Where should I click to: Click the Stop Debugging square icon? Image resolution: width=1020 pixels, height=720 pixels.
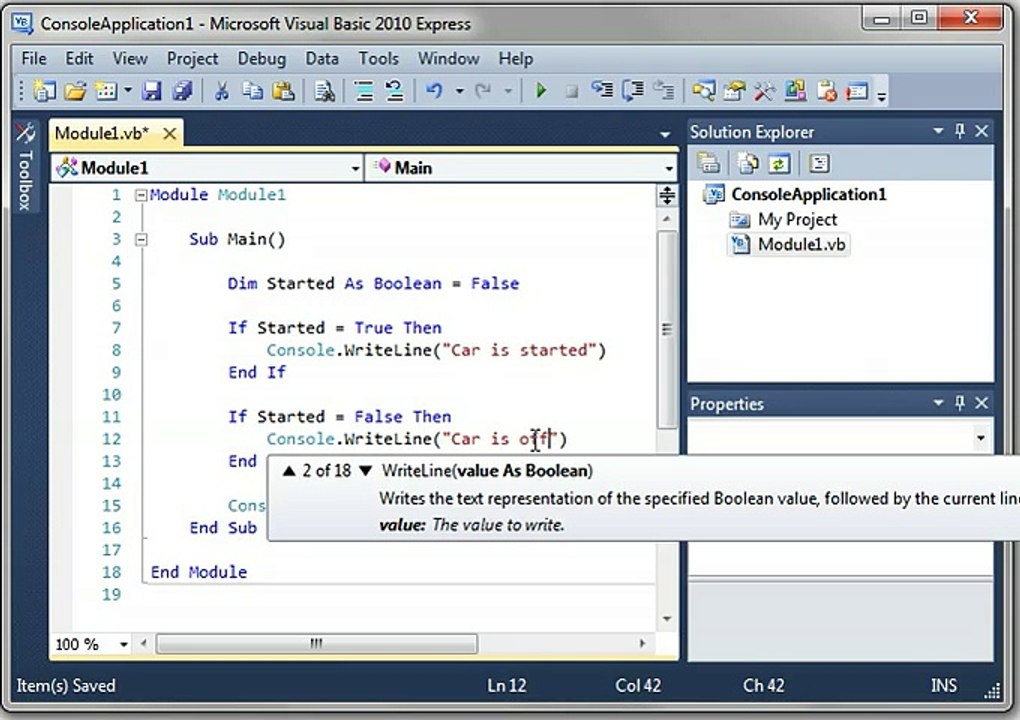572,92
